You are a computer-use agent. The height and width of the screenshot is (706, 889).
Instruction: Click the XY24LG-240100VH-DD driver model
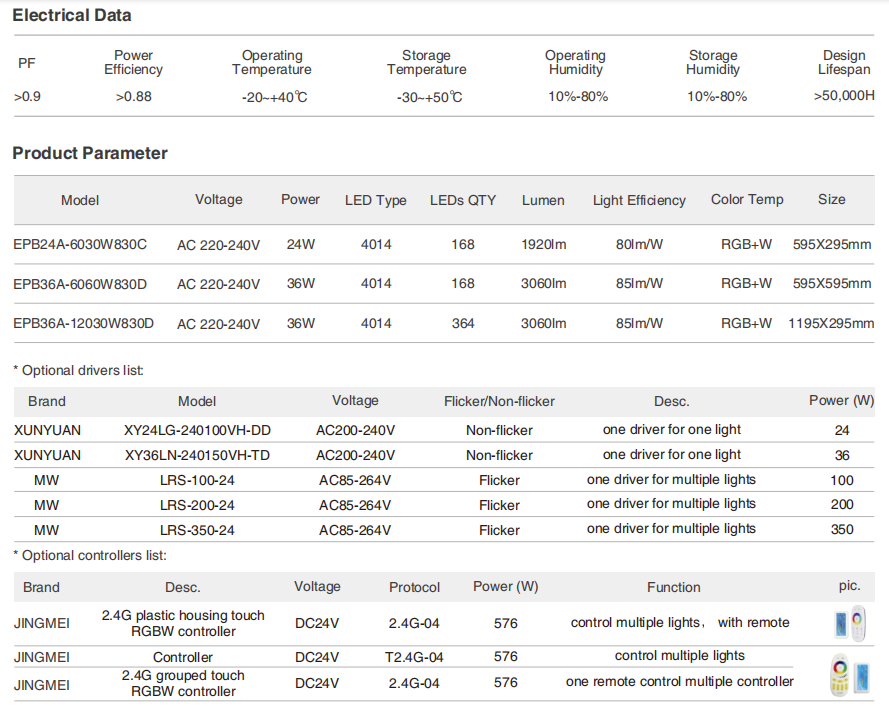[x=198, y=430]
